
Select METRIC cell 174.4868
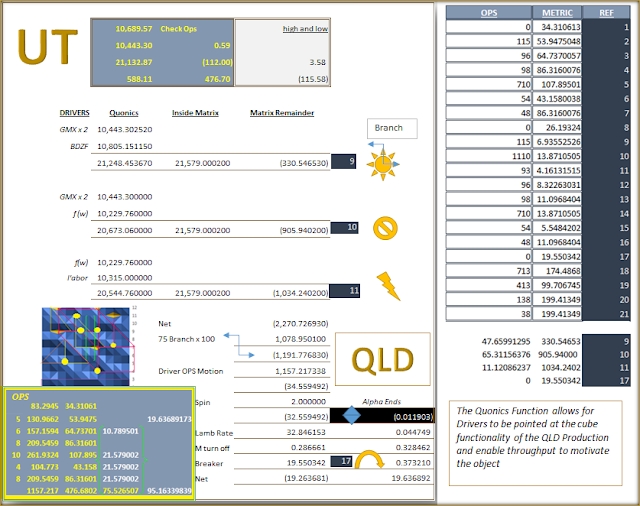point(557,271)
